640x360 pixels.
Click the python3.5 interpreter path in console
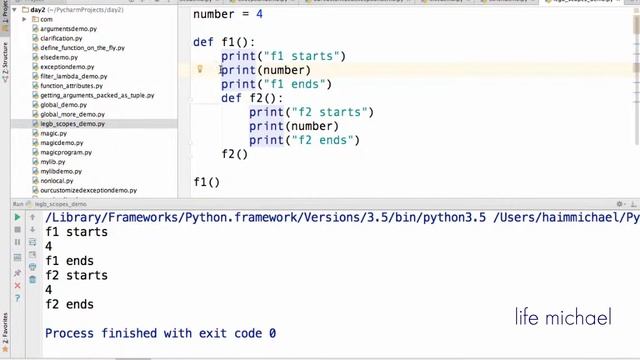pos(266,218)
